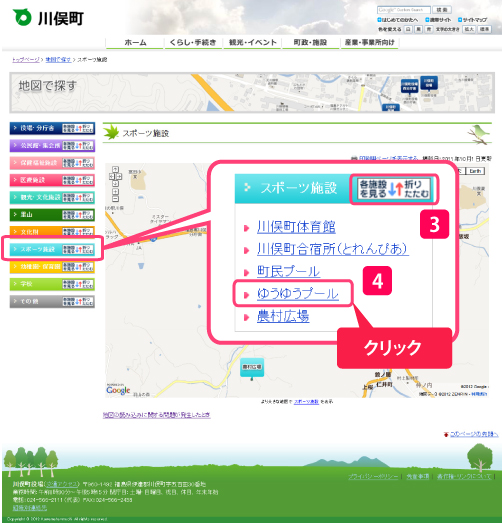502x524 pixels.
Task: Pan the map left
Action: [112, 176]
